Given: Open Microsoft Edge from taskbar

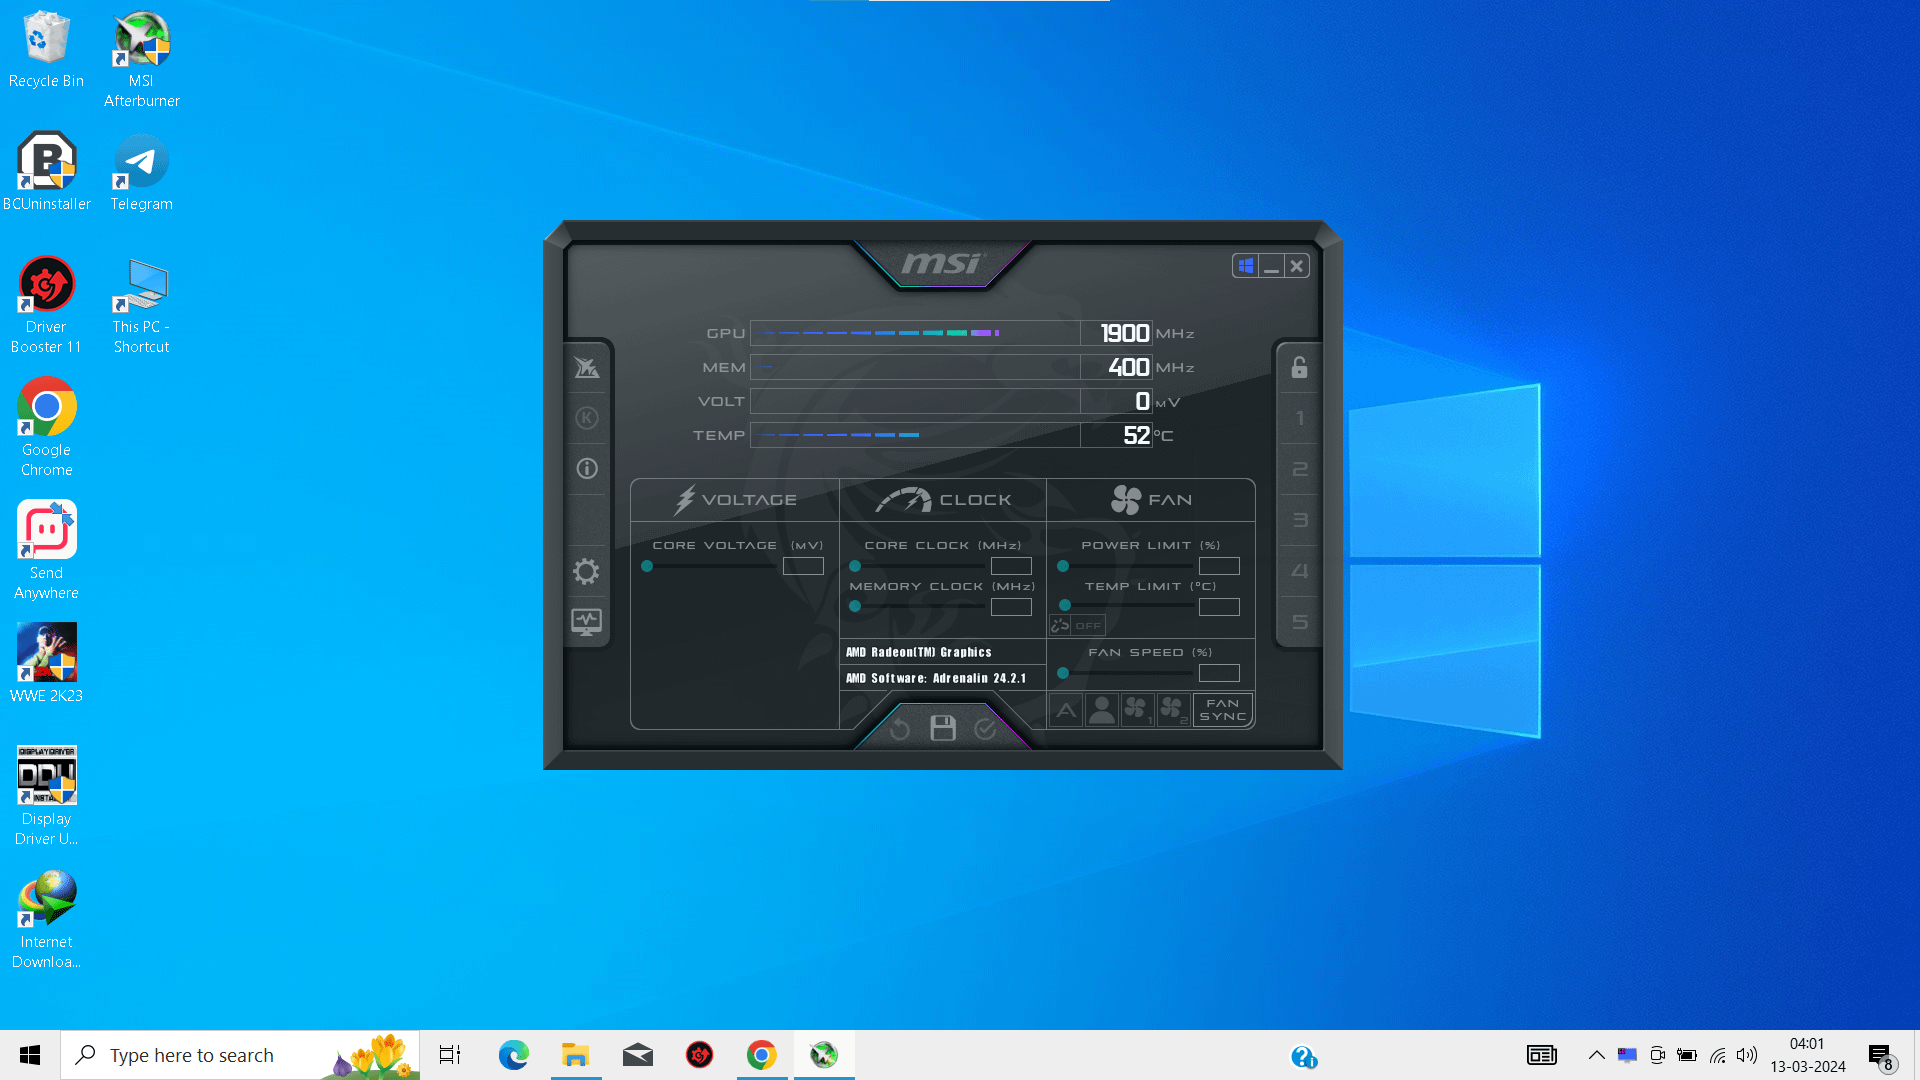Looking at the screenshot, I should point(514,1055).
